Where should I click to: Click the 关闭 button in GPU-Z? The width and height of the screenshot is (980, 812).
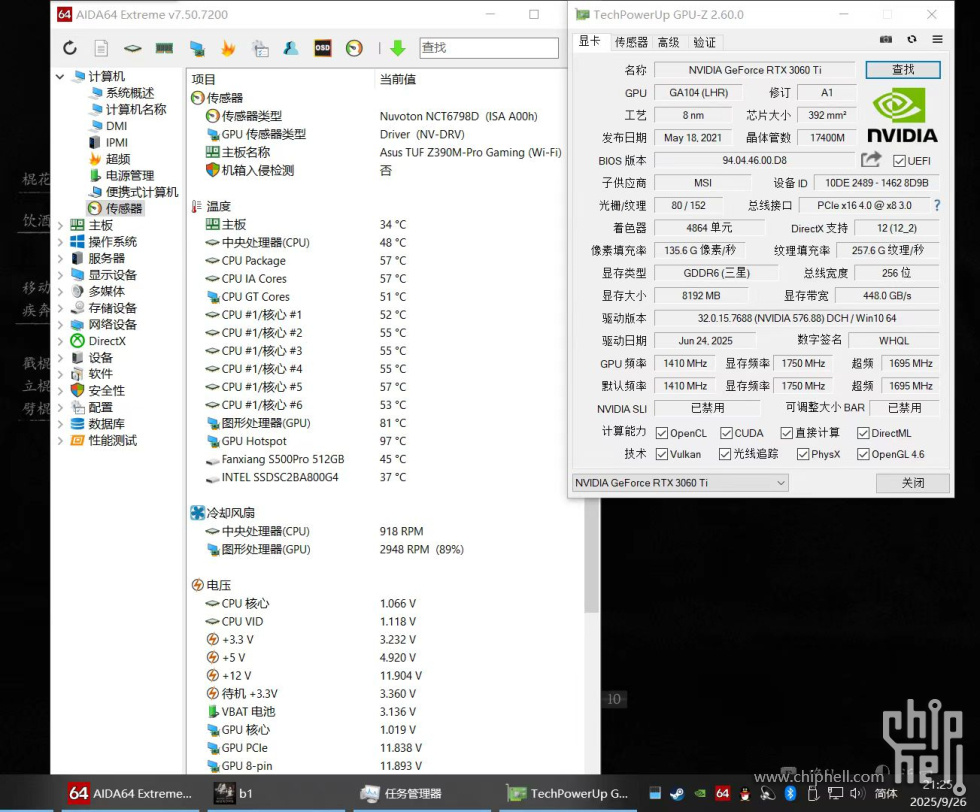coord(912,483)
